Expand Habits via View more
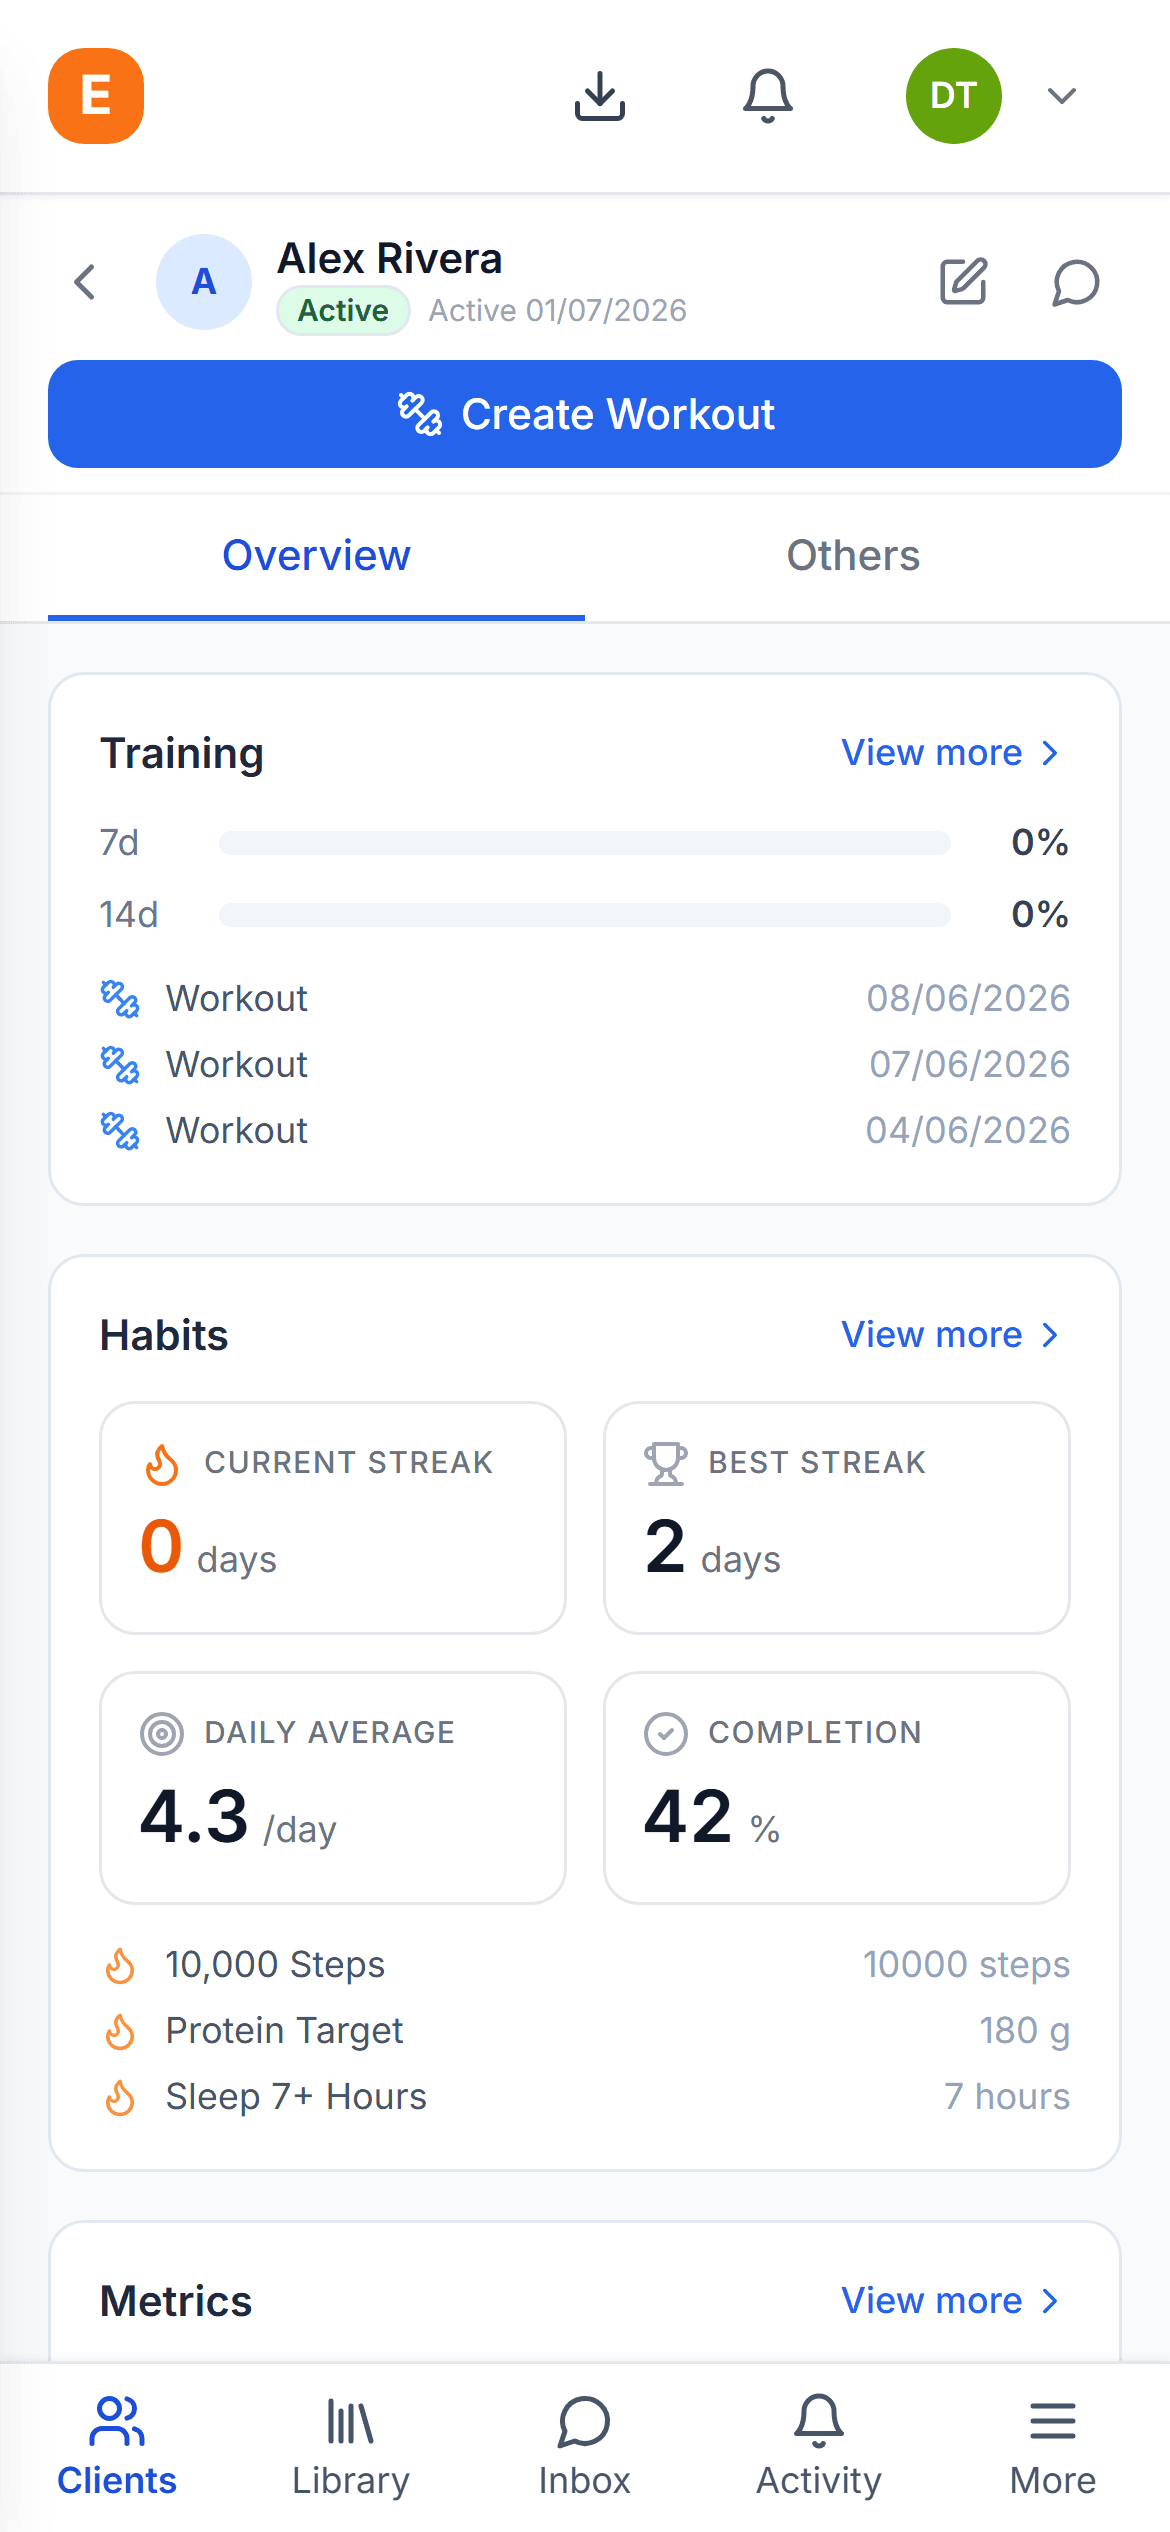 (950, 1335)
